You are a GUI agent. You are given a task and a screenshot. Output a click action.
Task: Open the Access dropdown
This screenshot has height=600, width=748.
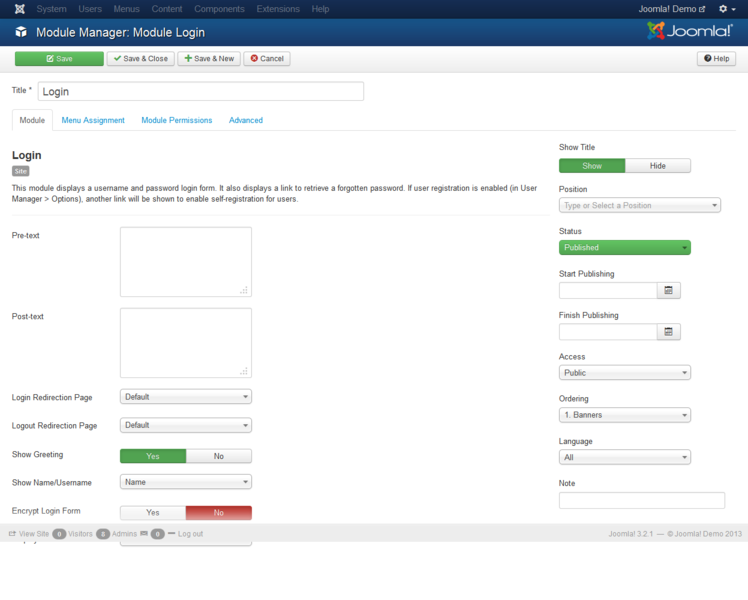pos(624,373)
